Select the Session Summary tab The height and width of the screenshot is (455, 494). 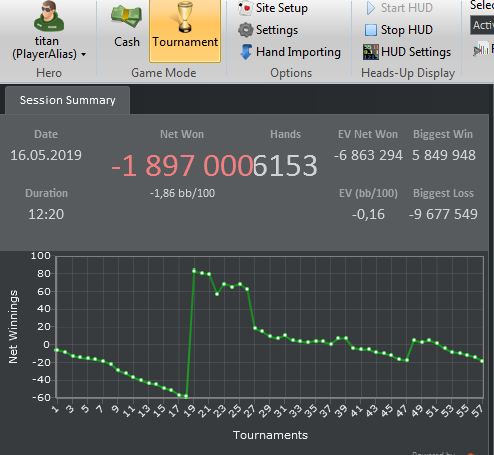point(67,100)
